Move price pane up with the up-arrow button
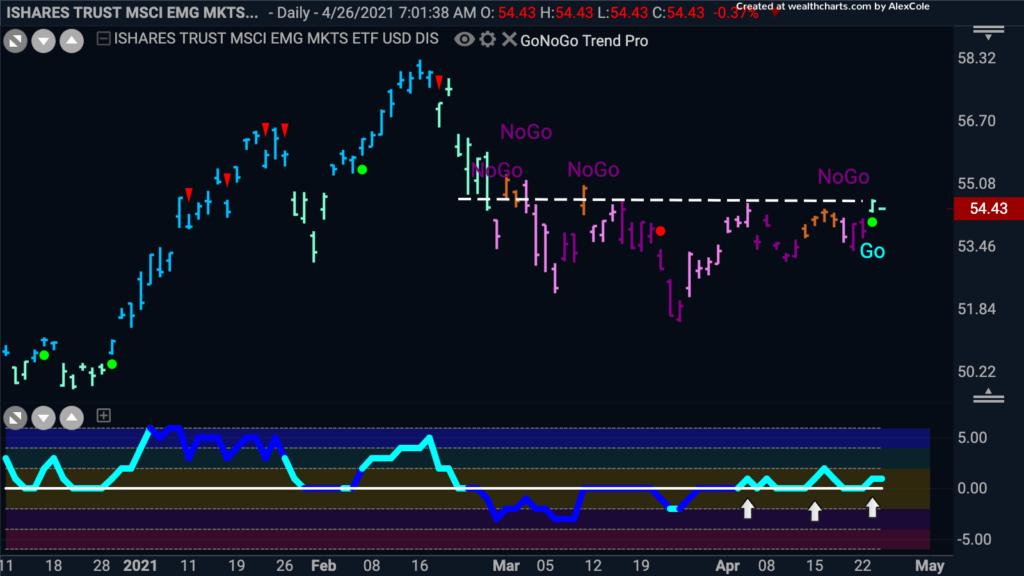 click(72, 41)
